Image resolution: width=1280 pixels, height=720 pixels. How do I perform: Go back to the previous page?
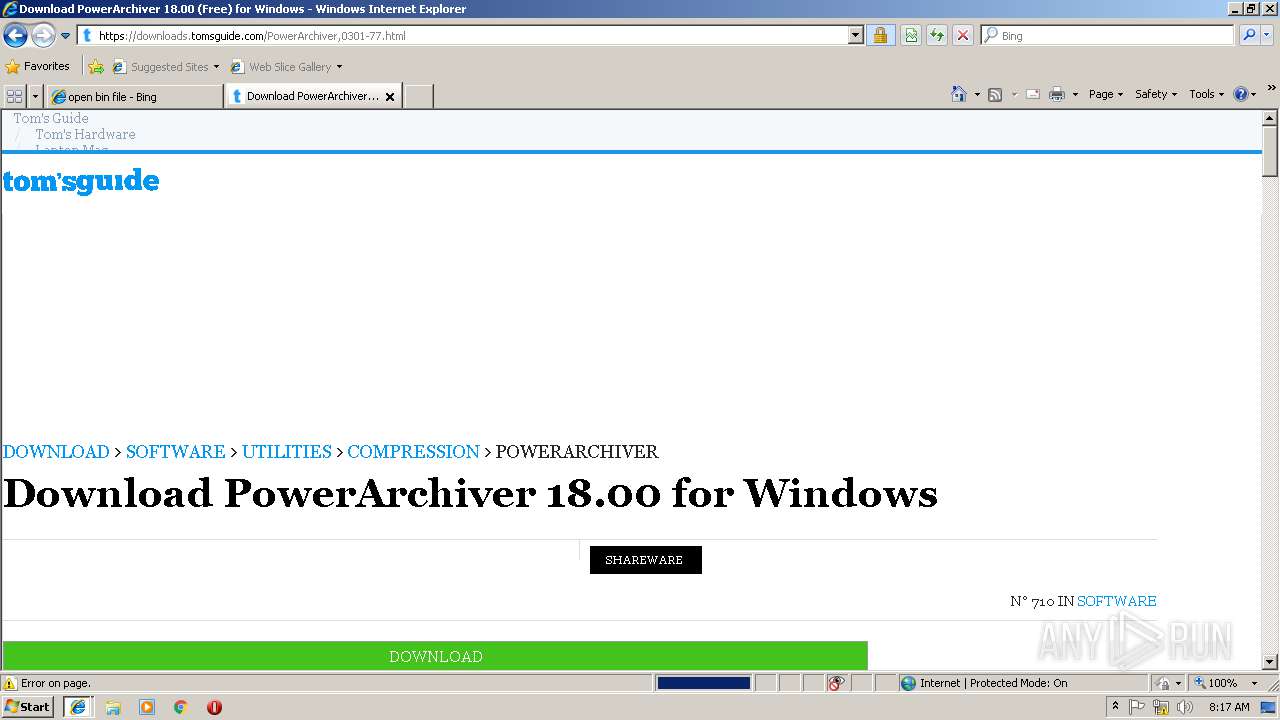tap(15, 36)
